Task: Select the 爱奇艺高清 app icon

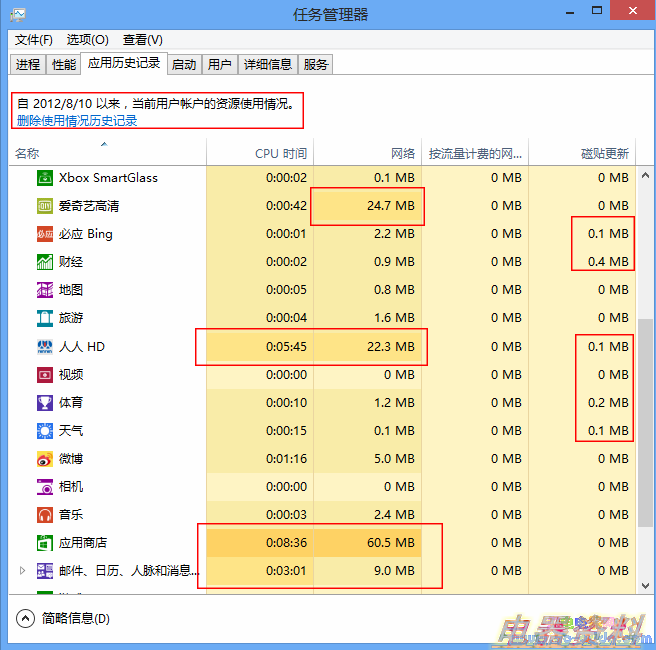Action: coord(45,206)
